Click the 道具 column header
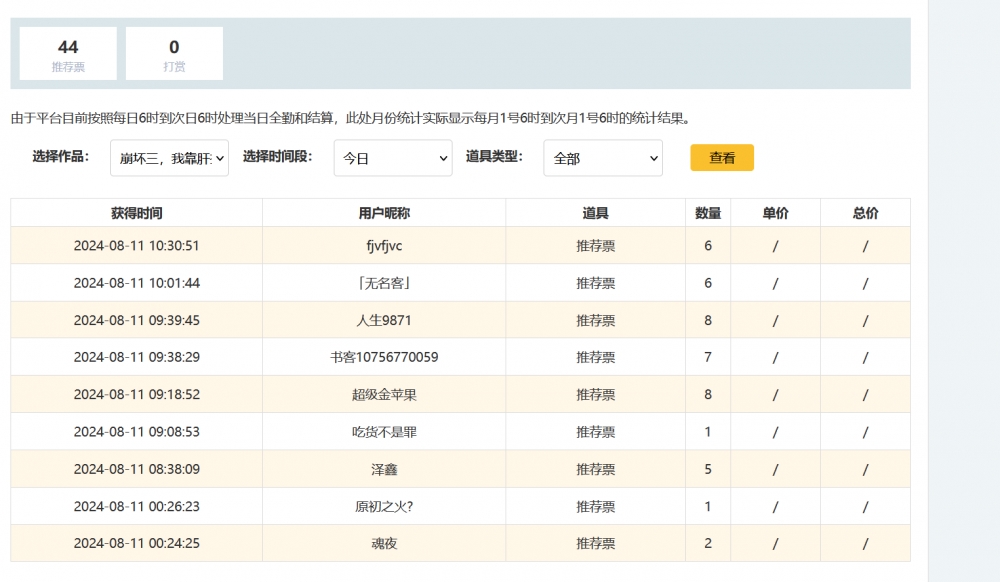Image resolution: width=1000 pixels, height=582 pixels. 596,213
